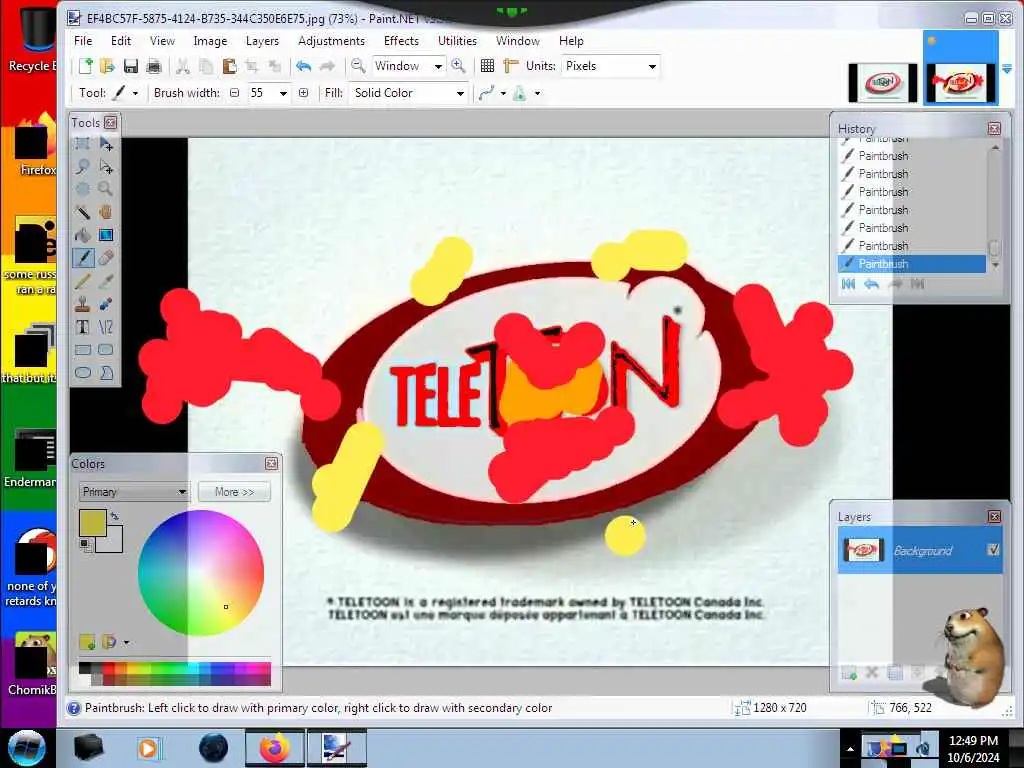This screenshot has width=1024, height=768.
Task: Click the More >> button in Colors
Action: pos(234,492)
